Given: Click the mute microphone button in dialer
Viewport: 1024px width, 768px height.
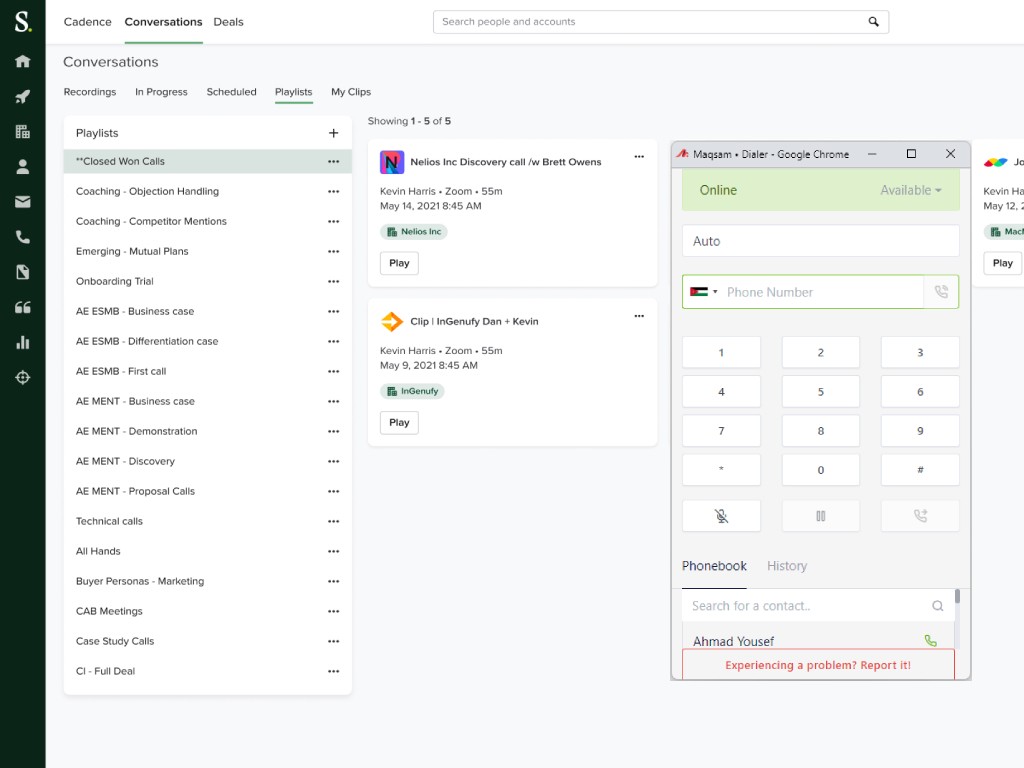Looking at the screenshot, I should 721,516.
